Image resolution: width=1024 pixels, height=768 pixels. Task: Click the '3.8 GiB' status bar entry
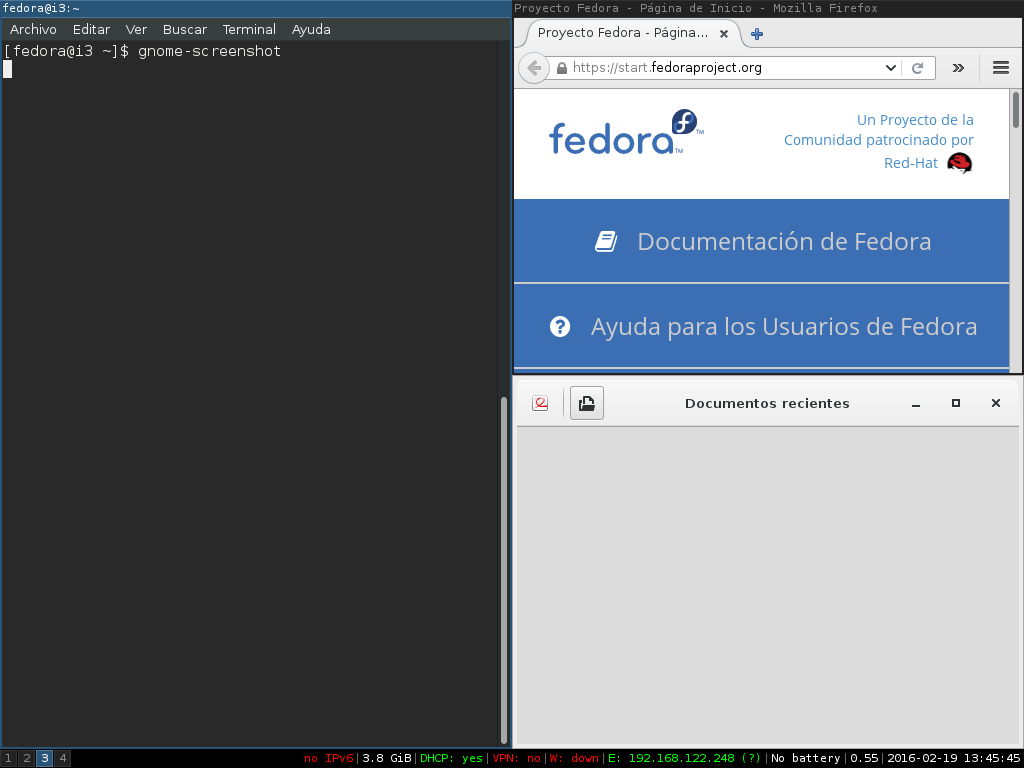(387, 758)
